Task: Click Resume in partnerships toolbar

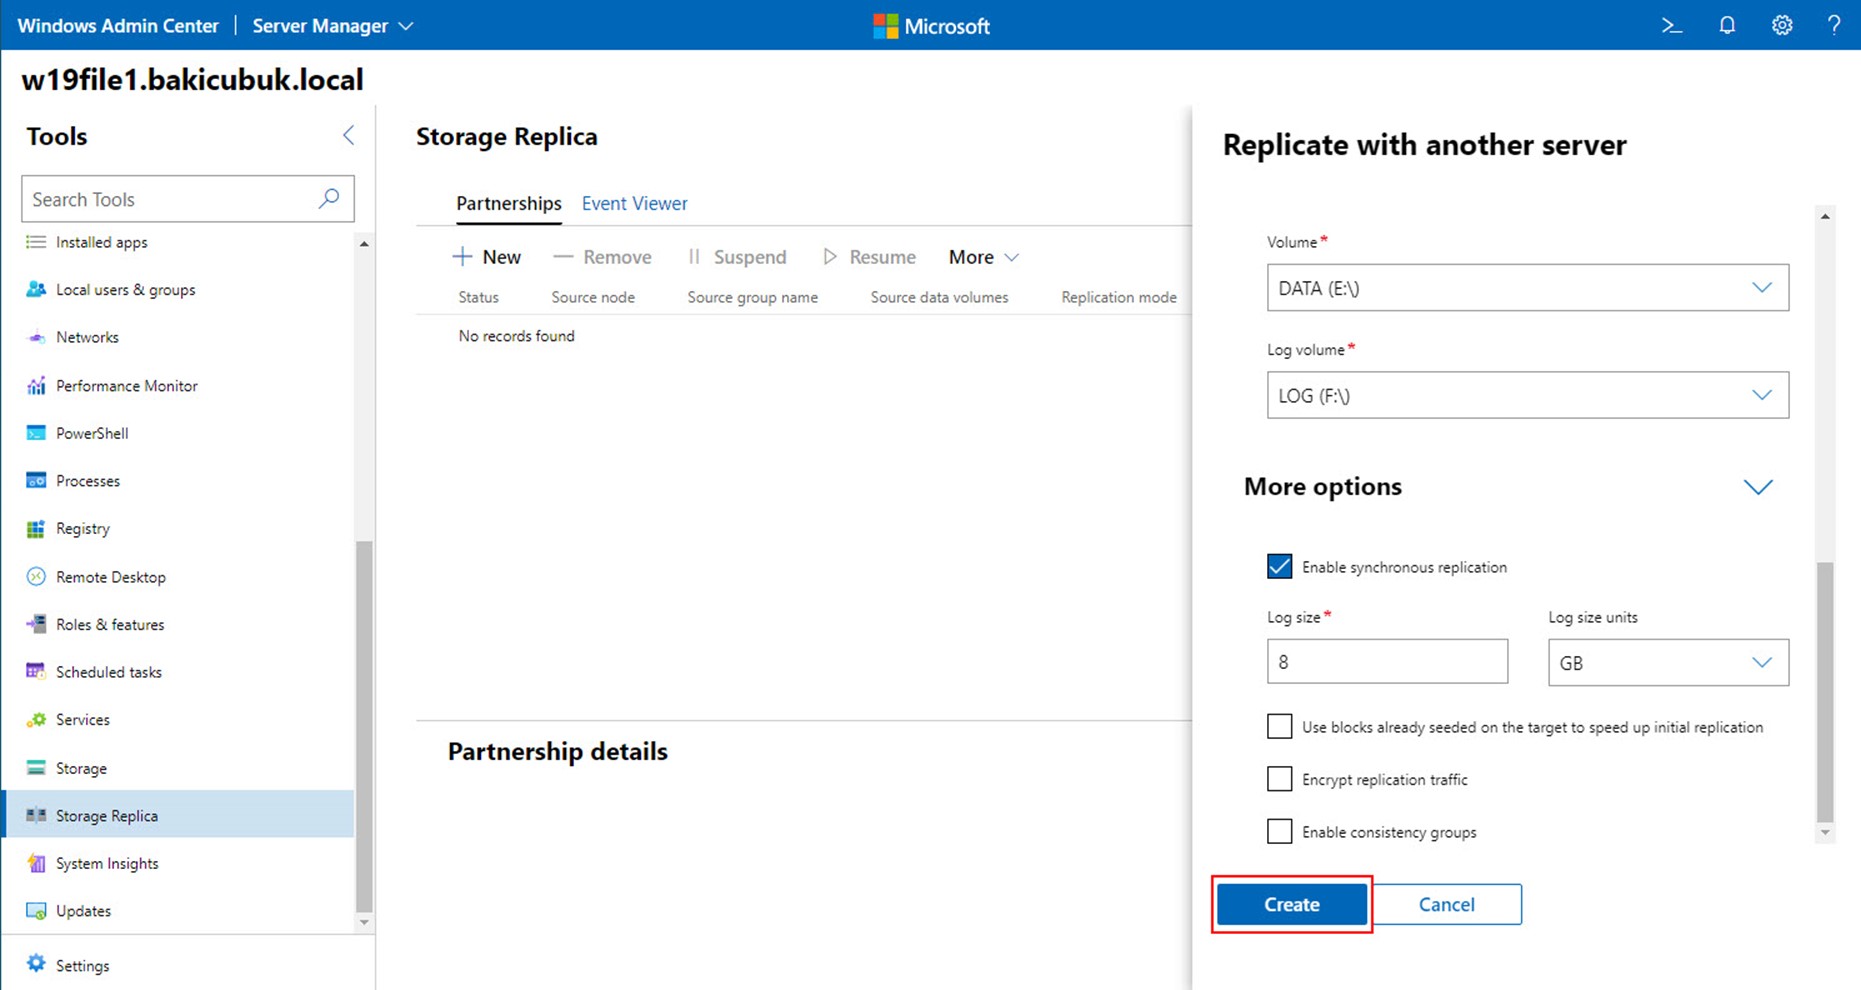Action: click(869, 257)
